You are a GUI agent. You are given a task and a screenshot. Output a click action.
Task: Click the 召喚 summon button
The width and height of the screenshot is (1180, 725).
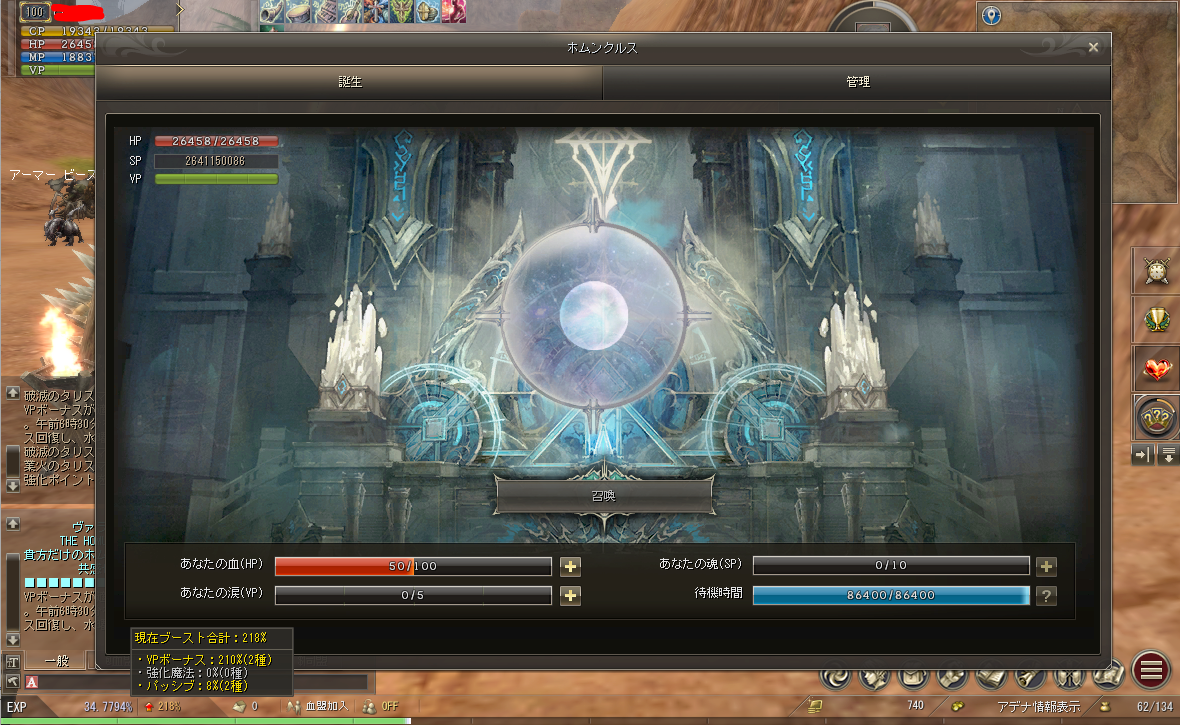point(603,495)
